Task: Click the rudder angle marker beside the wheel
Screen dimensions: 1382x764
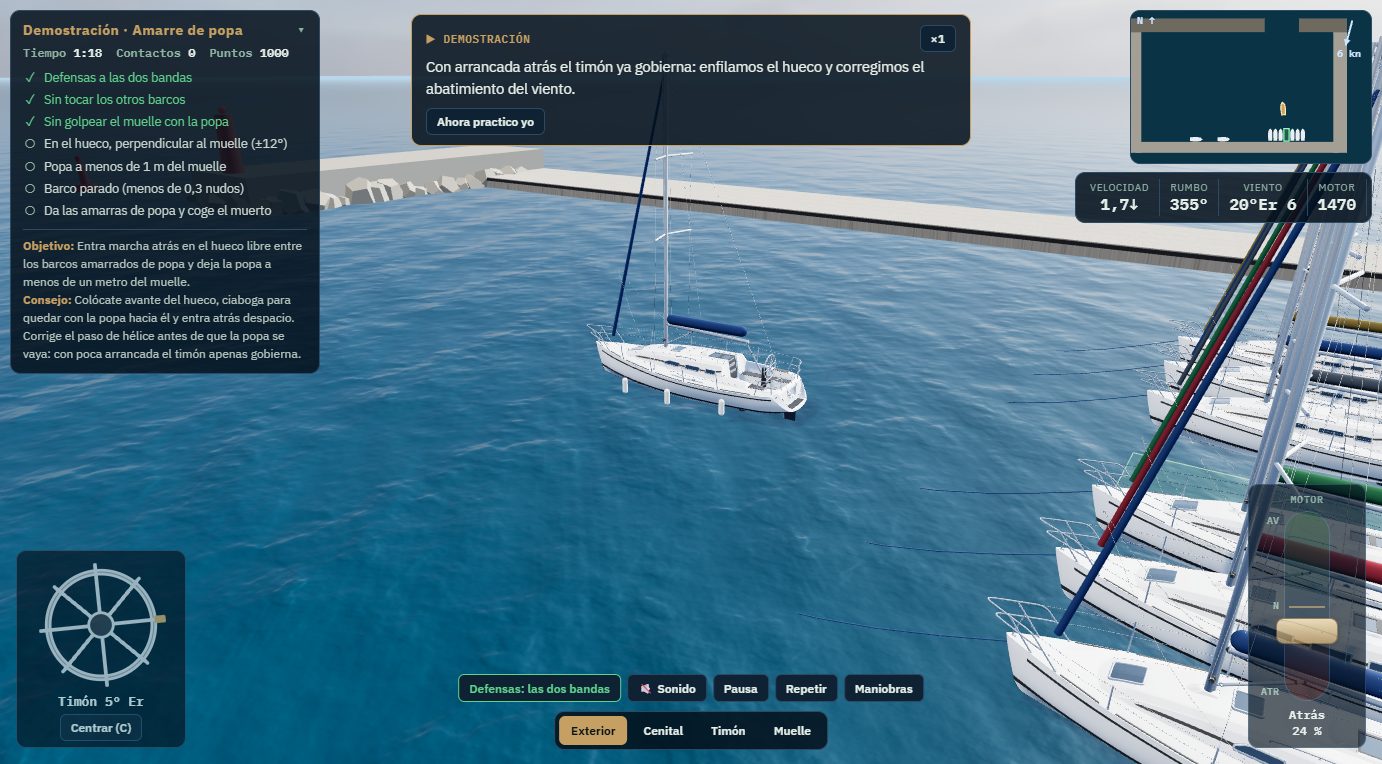Action: [160, 619]
